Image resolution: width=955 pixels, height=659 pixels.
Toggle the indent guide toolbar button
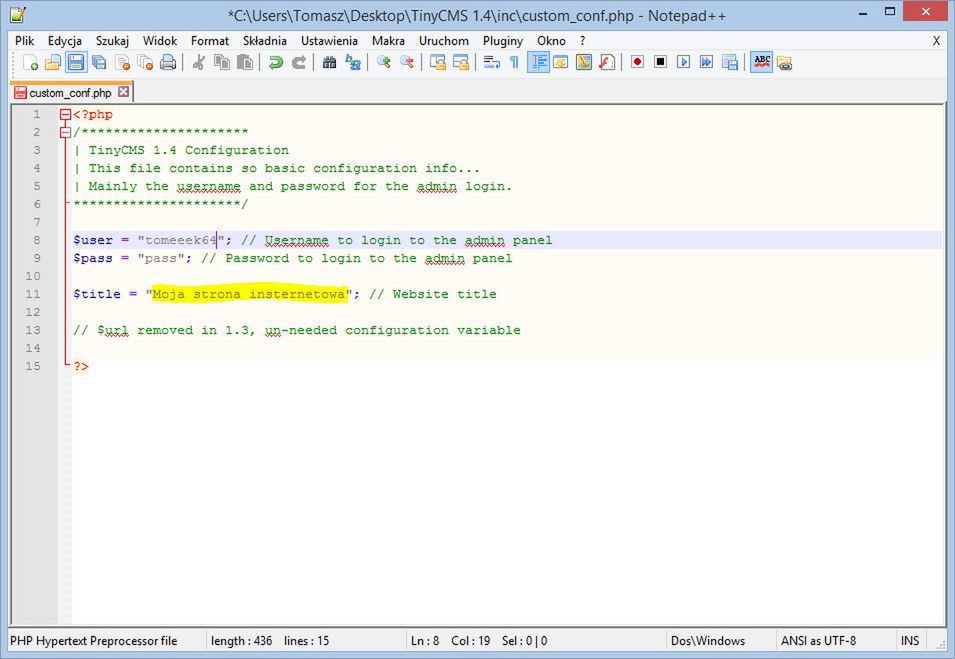click(538, 62)
